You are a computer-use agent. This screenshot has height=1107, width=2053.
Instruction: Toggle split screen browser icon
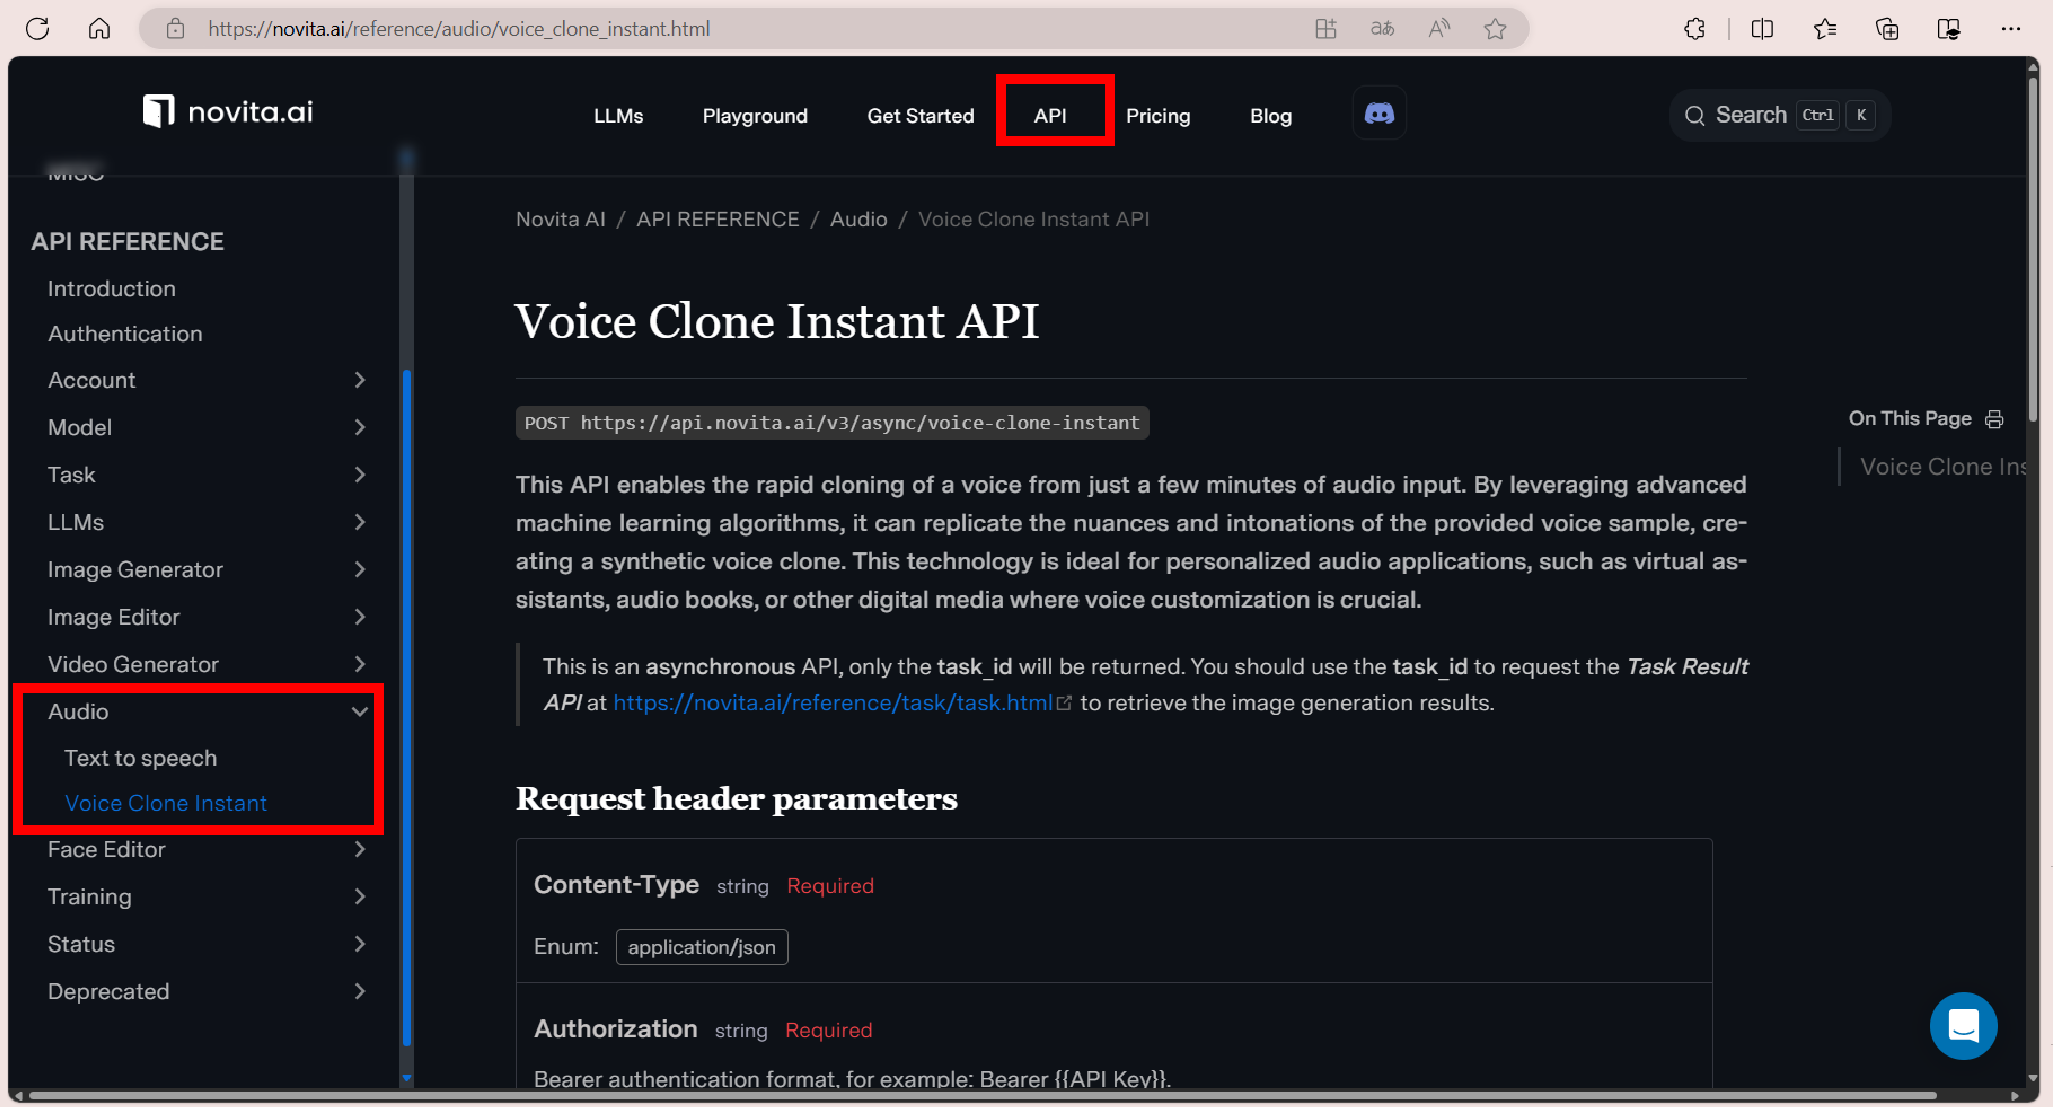[1762, 29]
